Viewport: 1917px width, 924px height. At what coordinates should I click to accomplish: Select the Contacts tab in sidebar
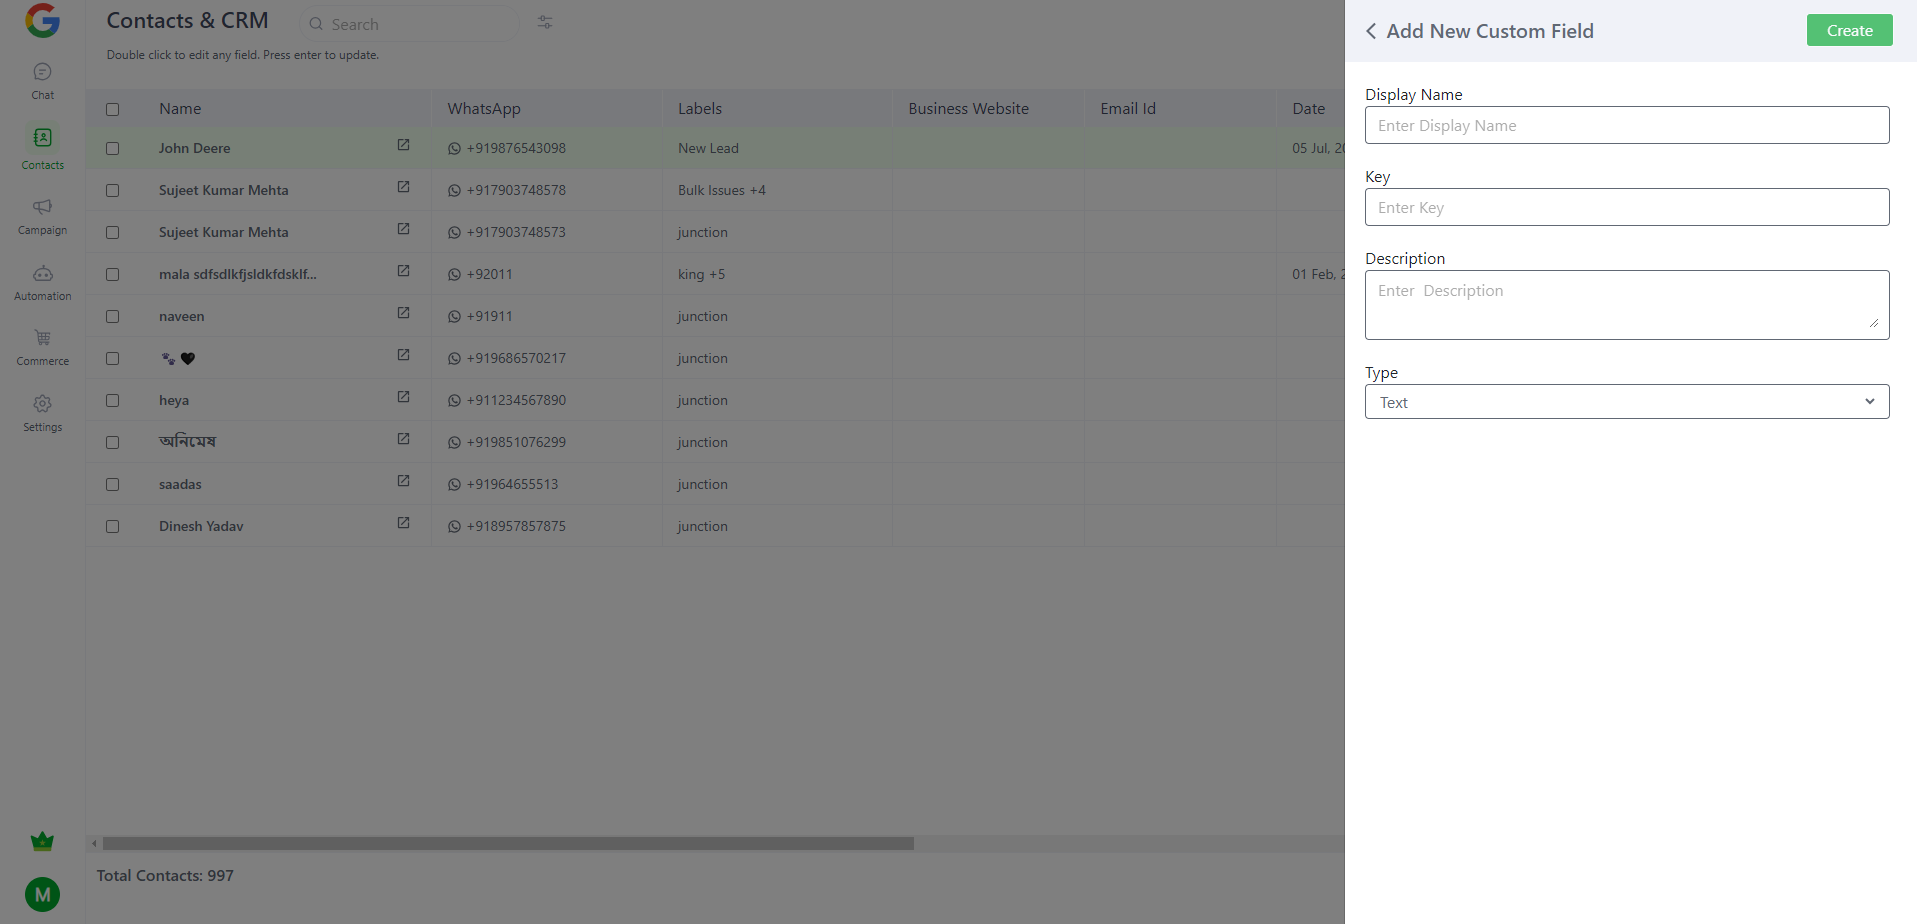(42, 147)
